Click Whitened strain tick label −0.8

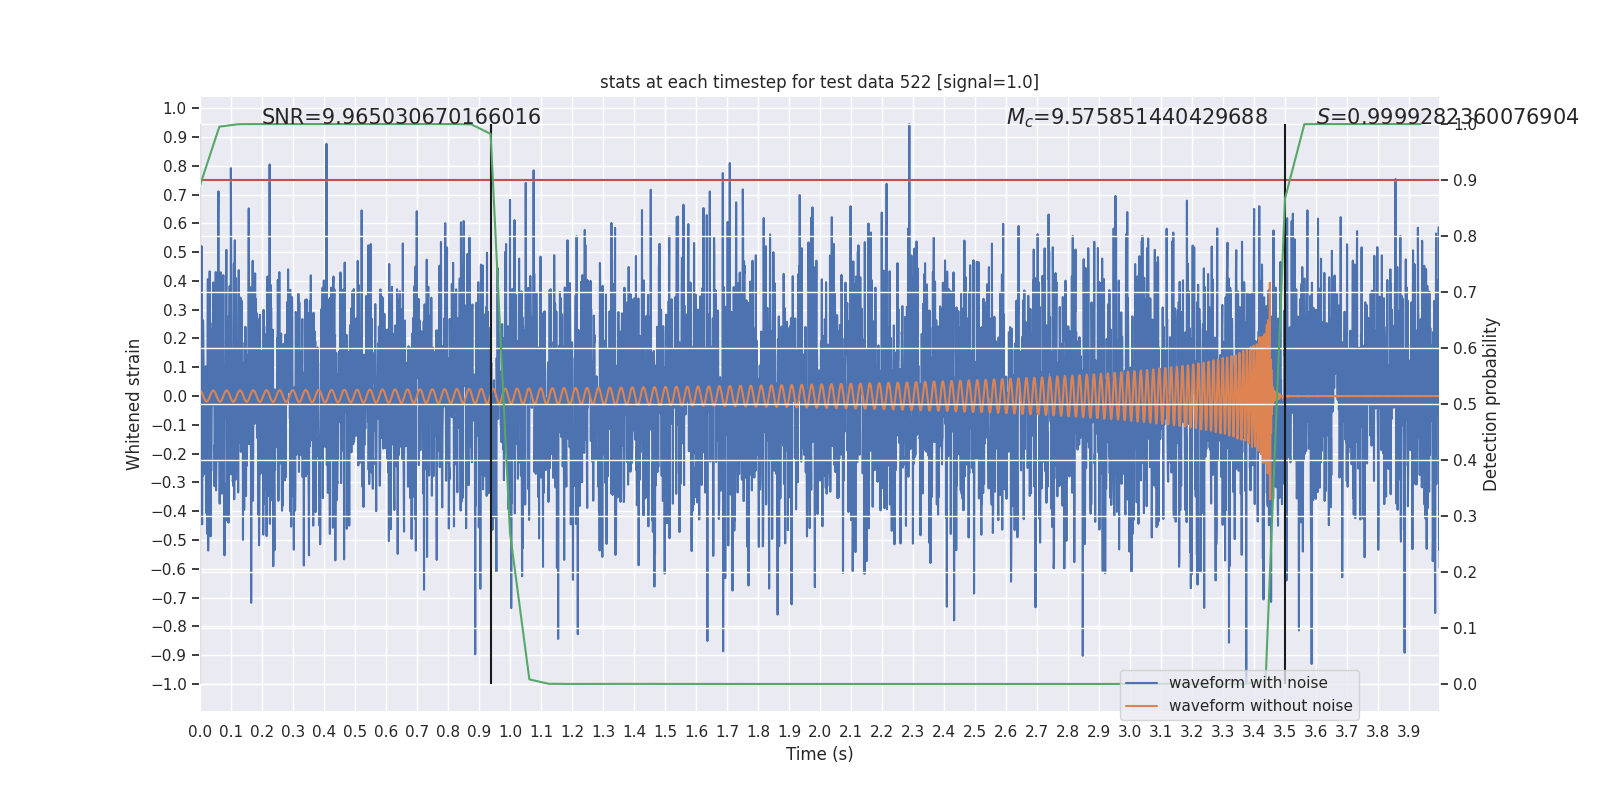(169, 627)
